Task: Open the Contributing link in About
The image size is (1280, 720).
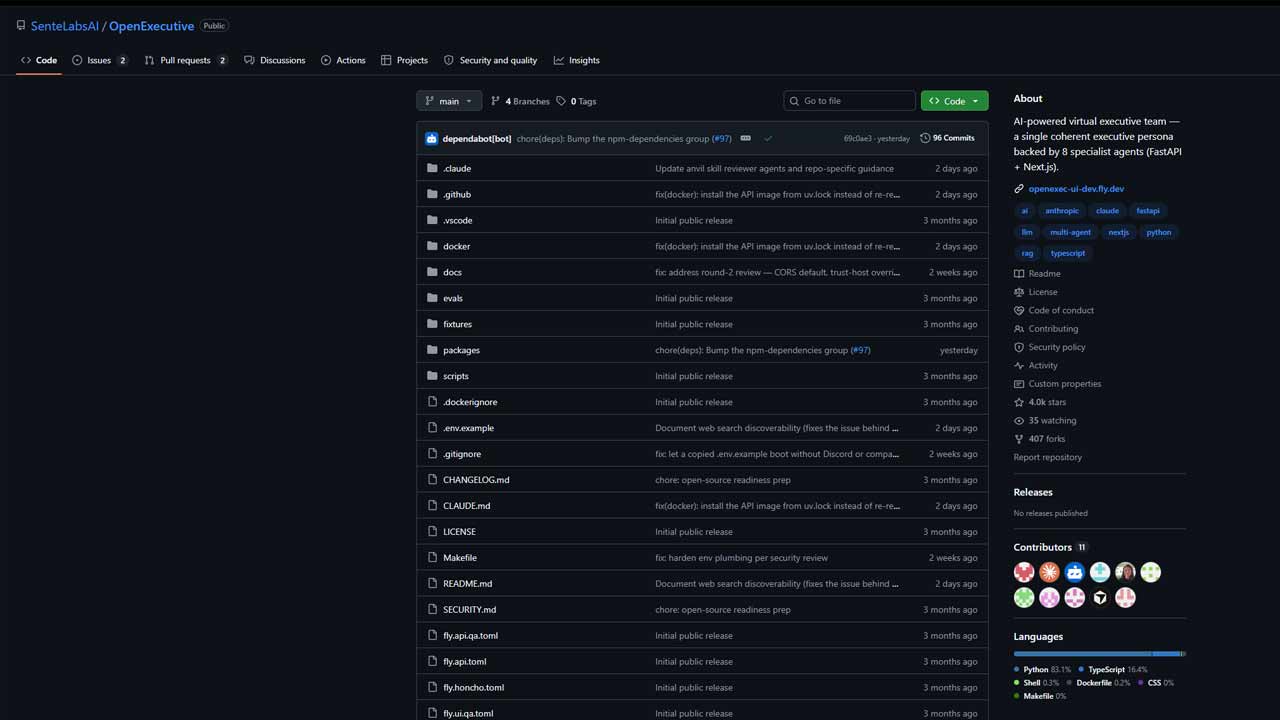Action: [x=1053, y=329]
